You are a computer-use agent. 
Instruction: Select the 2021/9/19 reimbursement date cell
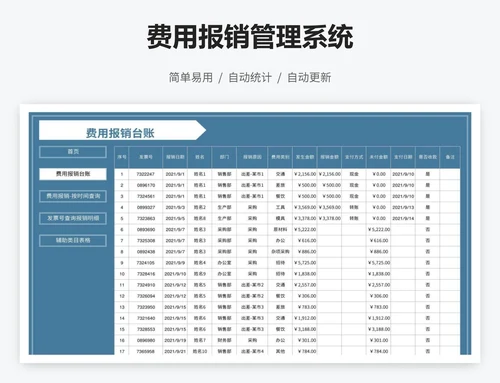pyautogui.click(x=175, y=340)
